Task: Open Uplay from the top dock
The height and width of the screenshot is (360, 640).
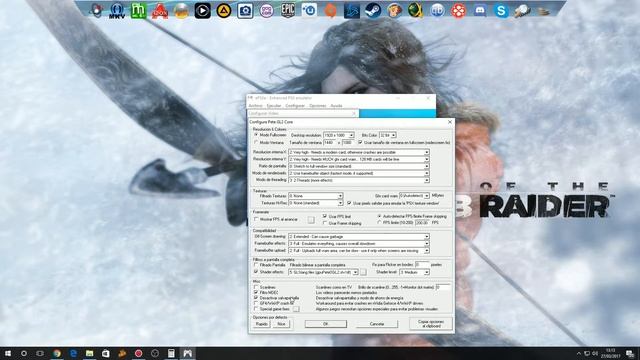Action: click(309, 11)
